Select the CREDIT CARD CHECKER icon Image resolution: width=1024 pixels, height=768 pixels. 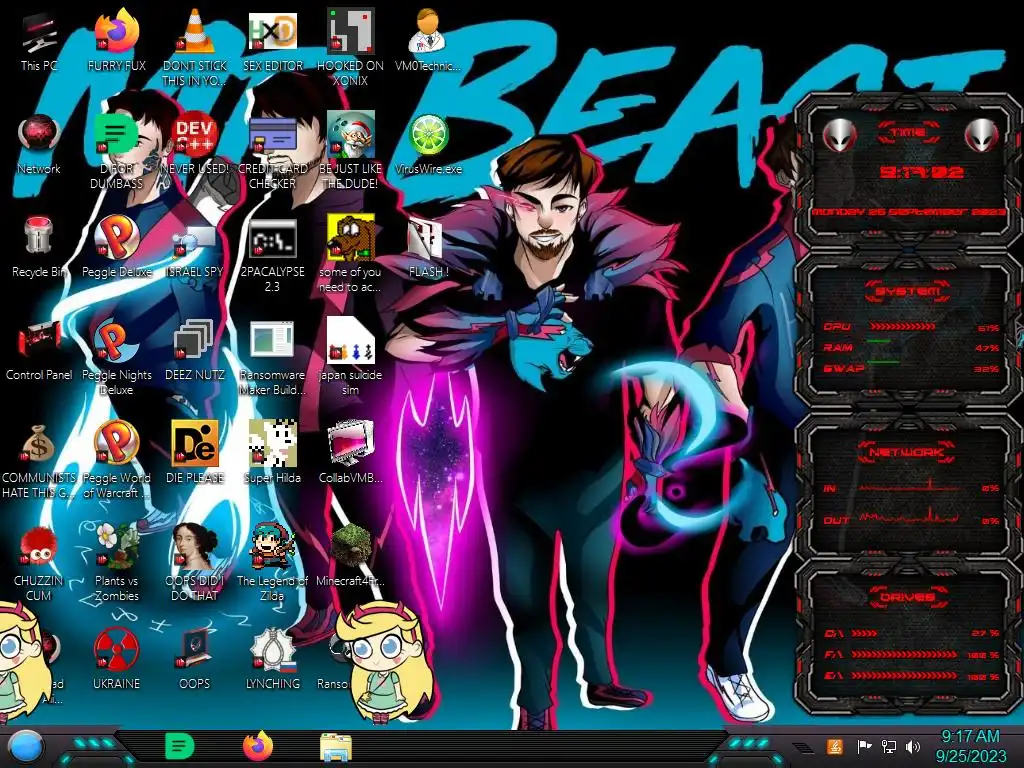(x=272, y=152)
